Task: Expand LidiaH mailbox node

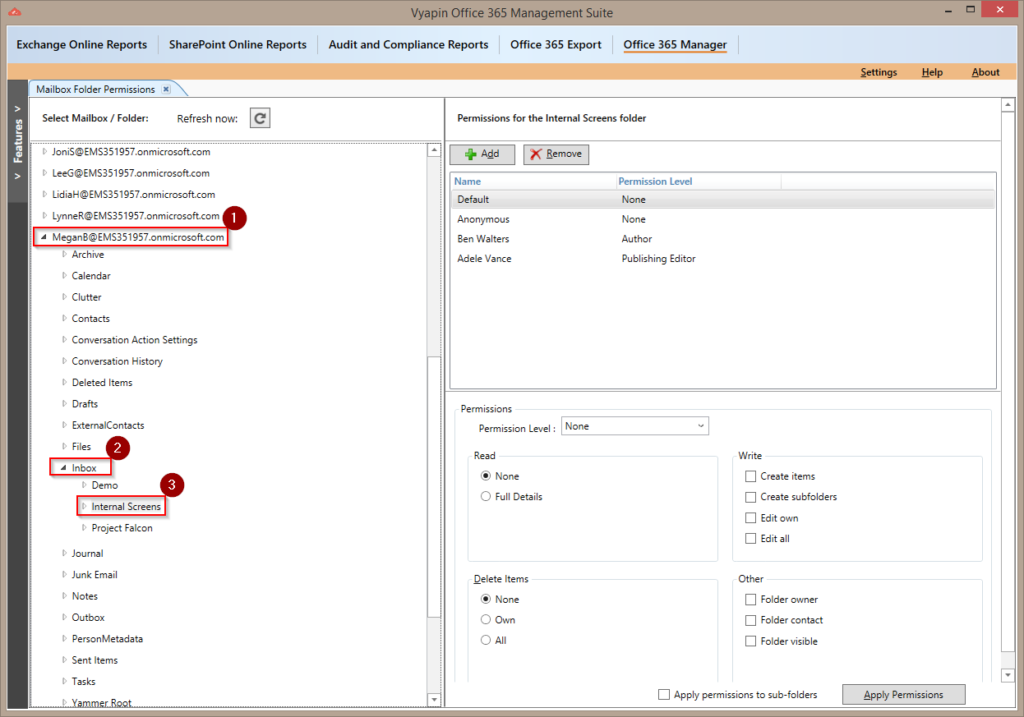Action: pos(44,194)
